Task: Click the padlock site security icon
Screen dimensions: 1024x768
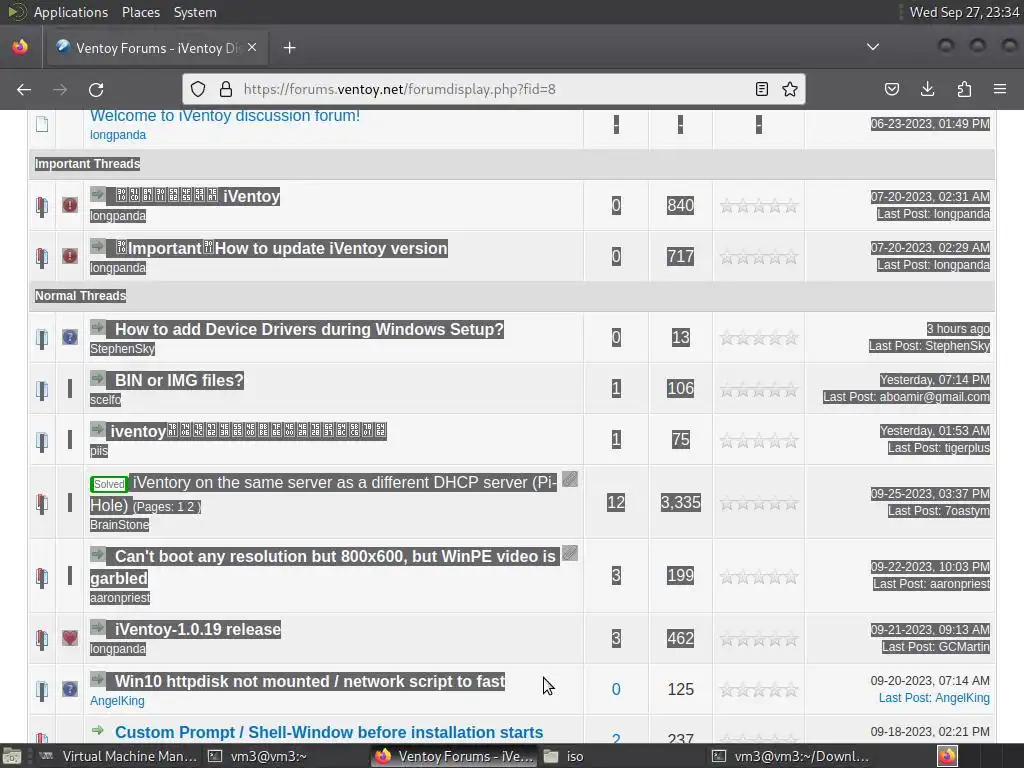Action: [226, 89]
